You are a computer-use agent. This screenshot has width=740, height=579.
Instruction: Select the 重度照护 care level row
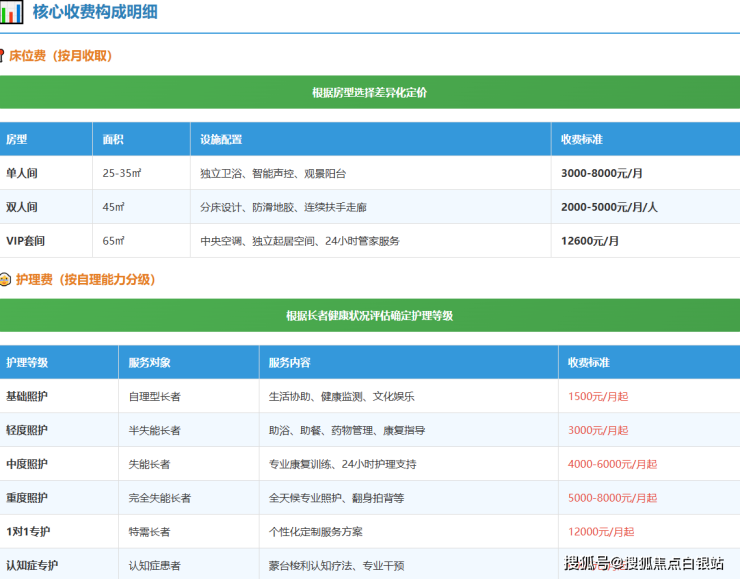[27, 498]
